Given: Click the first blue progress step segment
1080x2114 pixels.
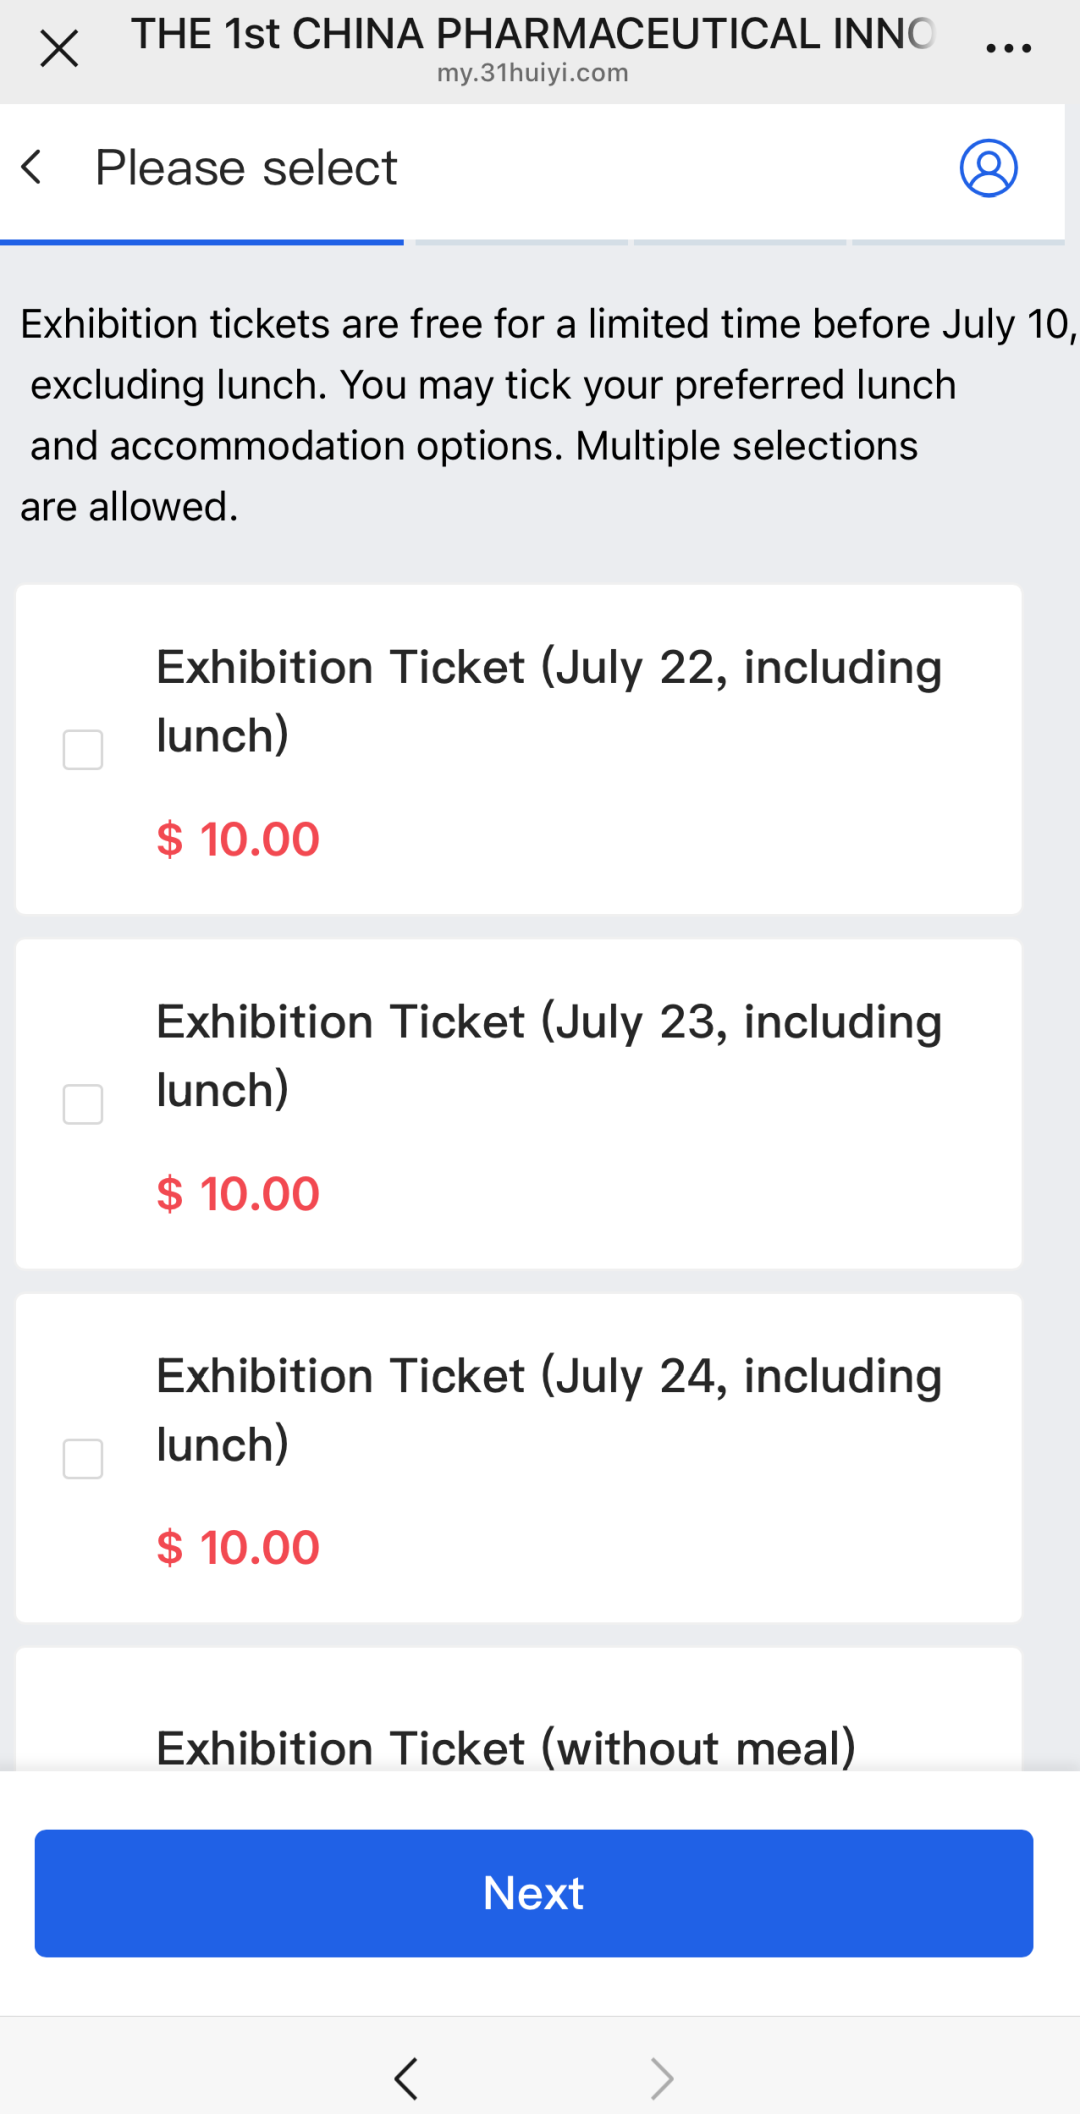Looking at the screenshot, I should click(202, 242).
